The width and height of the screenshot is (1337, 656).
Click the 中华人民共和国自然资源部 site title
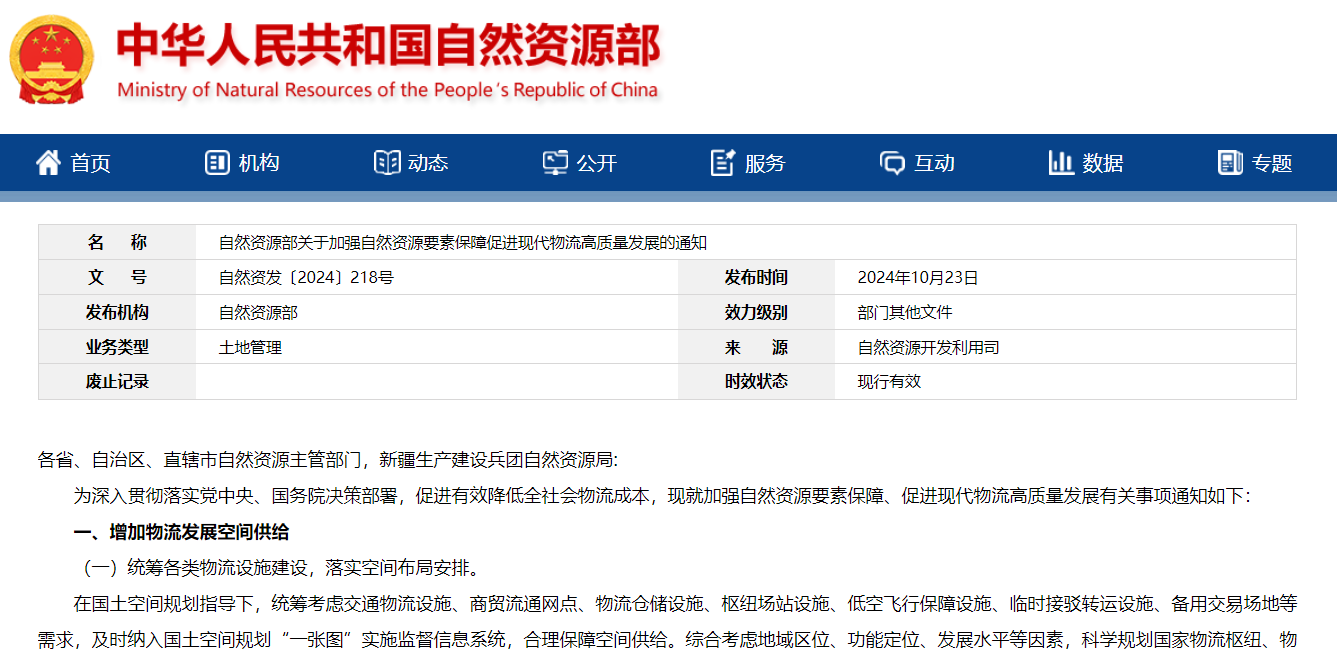tap(388, 45)
